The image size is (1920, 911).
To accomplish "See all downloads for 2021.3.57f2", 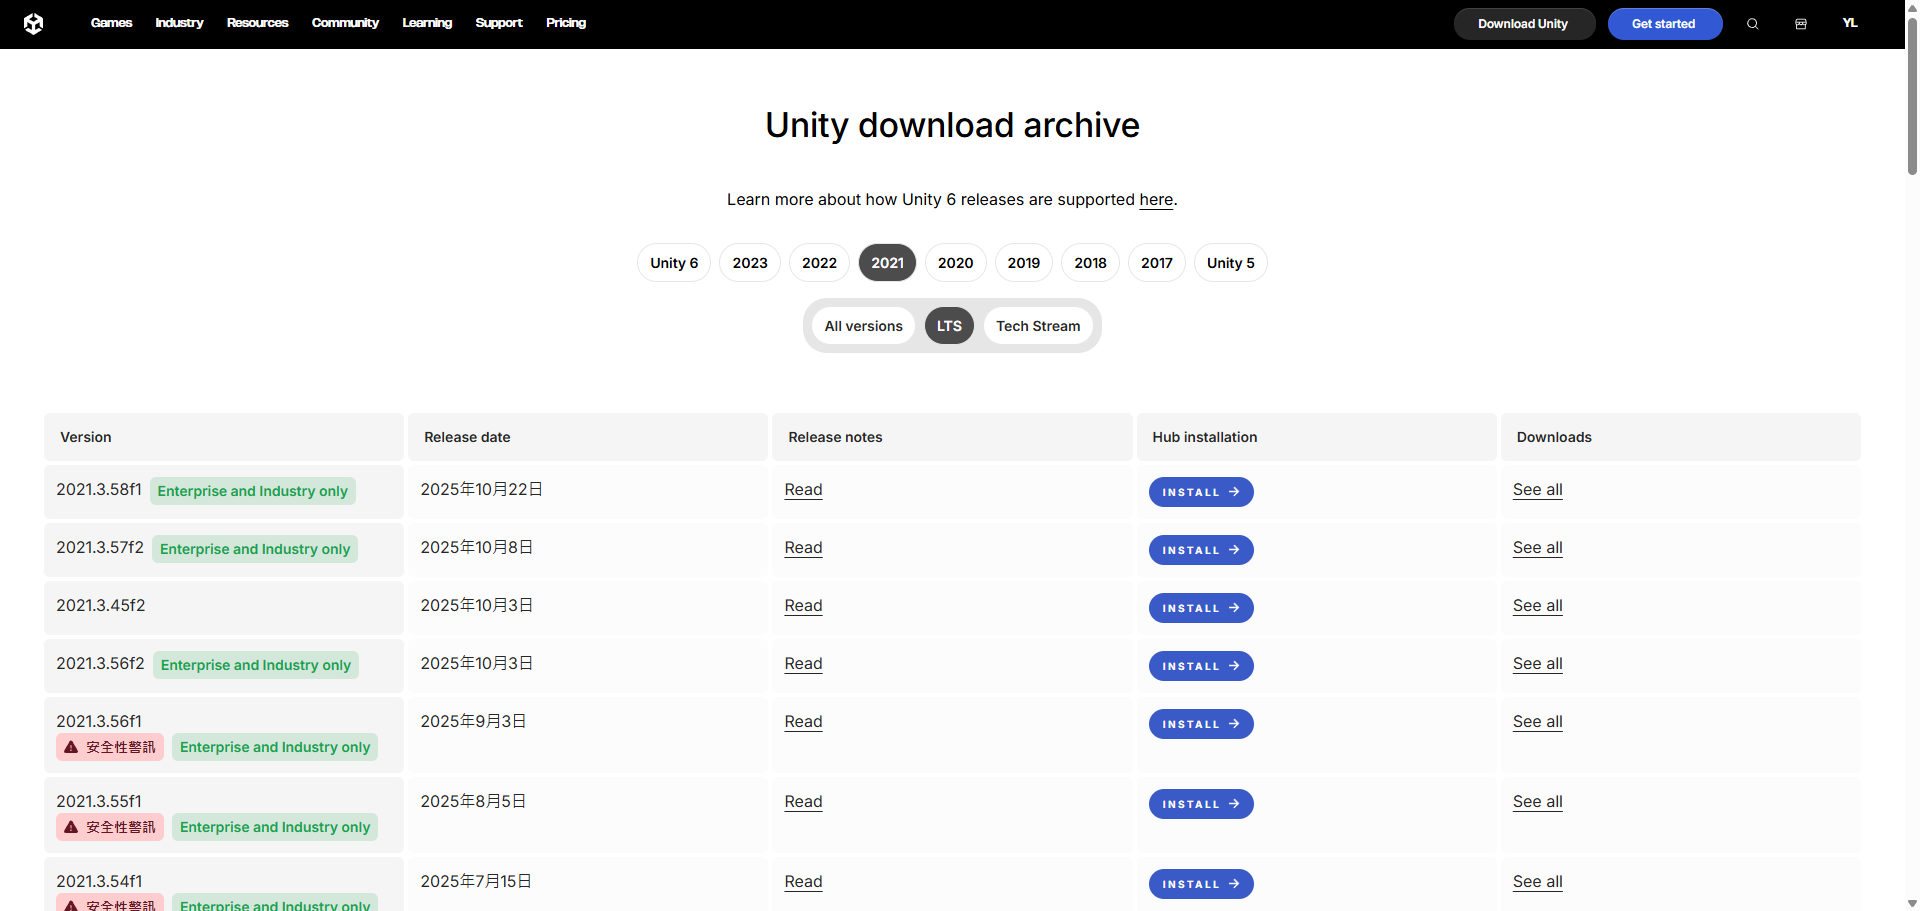I will 1537,548.
